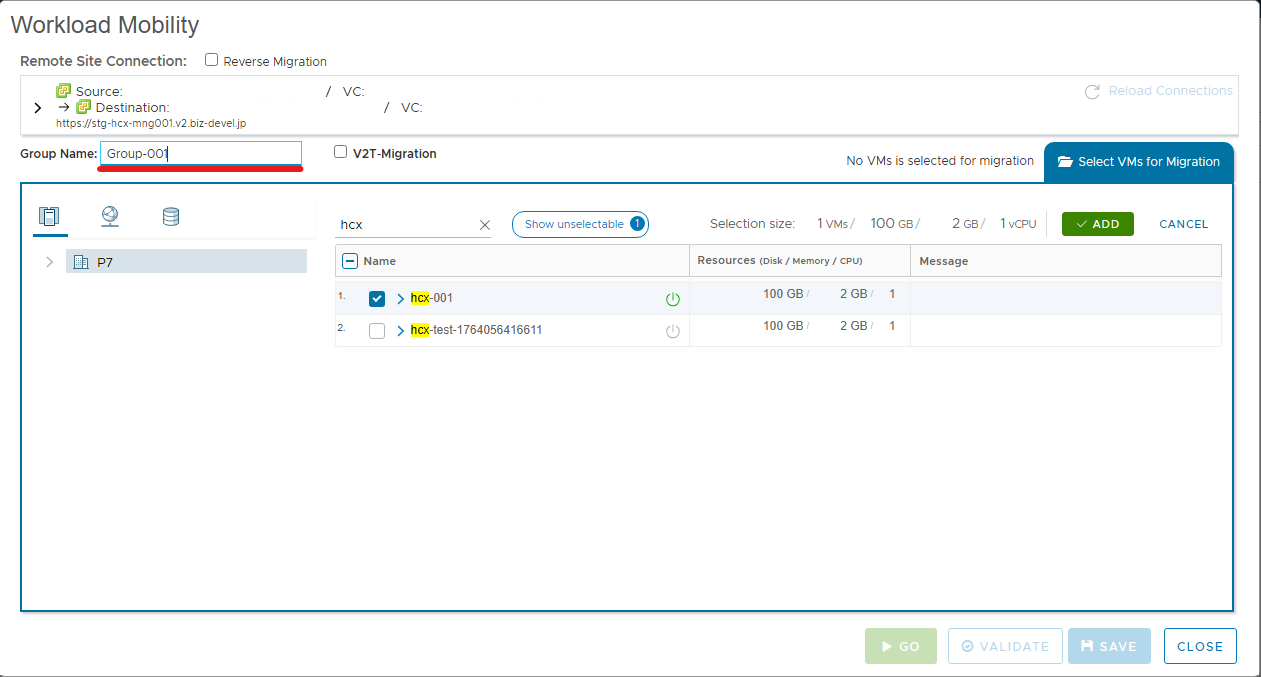Click the No VMs is selected for migration text
Image resolution: width=1261 pixels, height=677 pixels.
click(940, 161)
